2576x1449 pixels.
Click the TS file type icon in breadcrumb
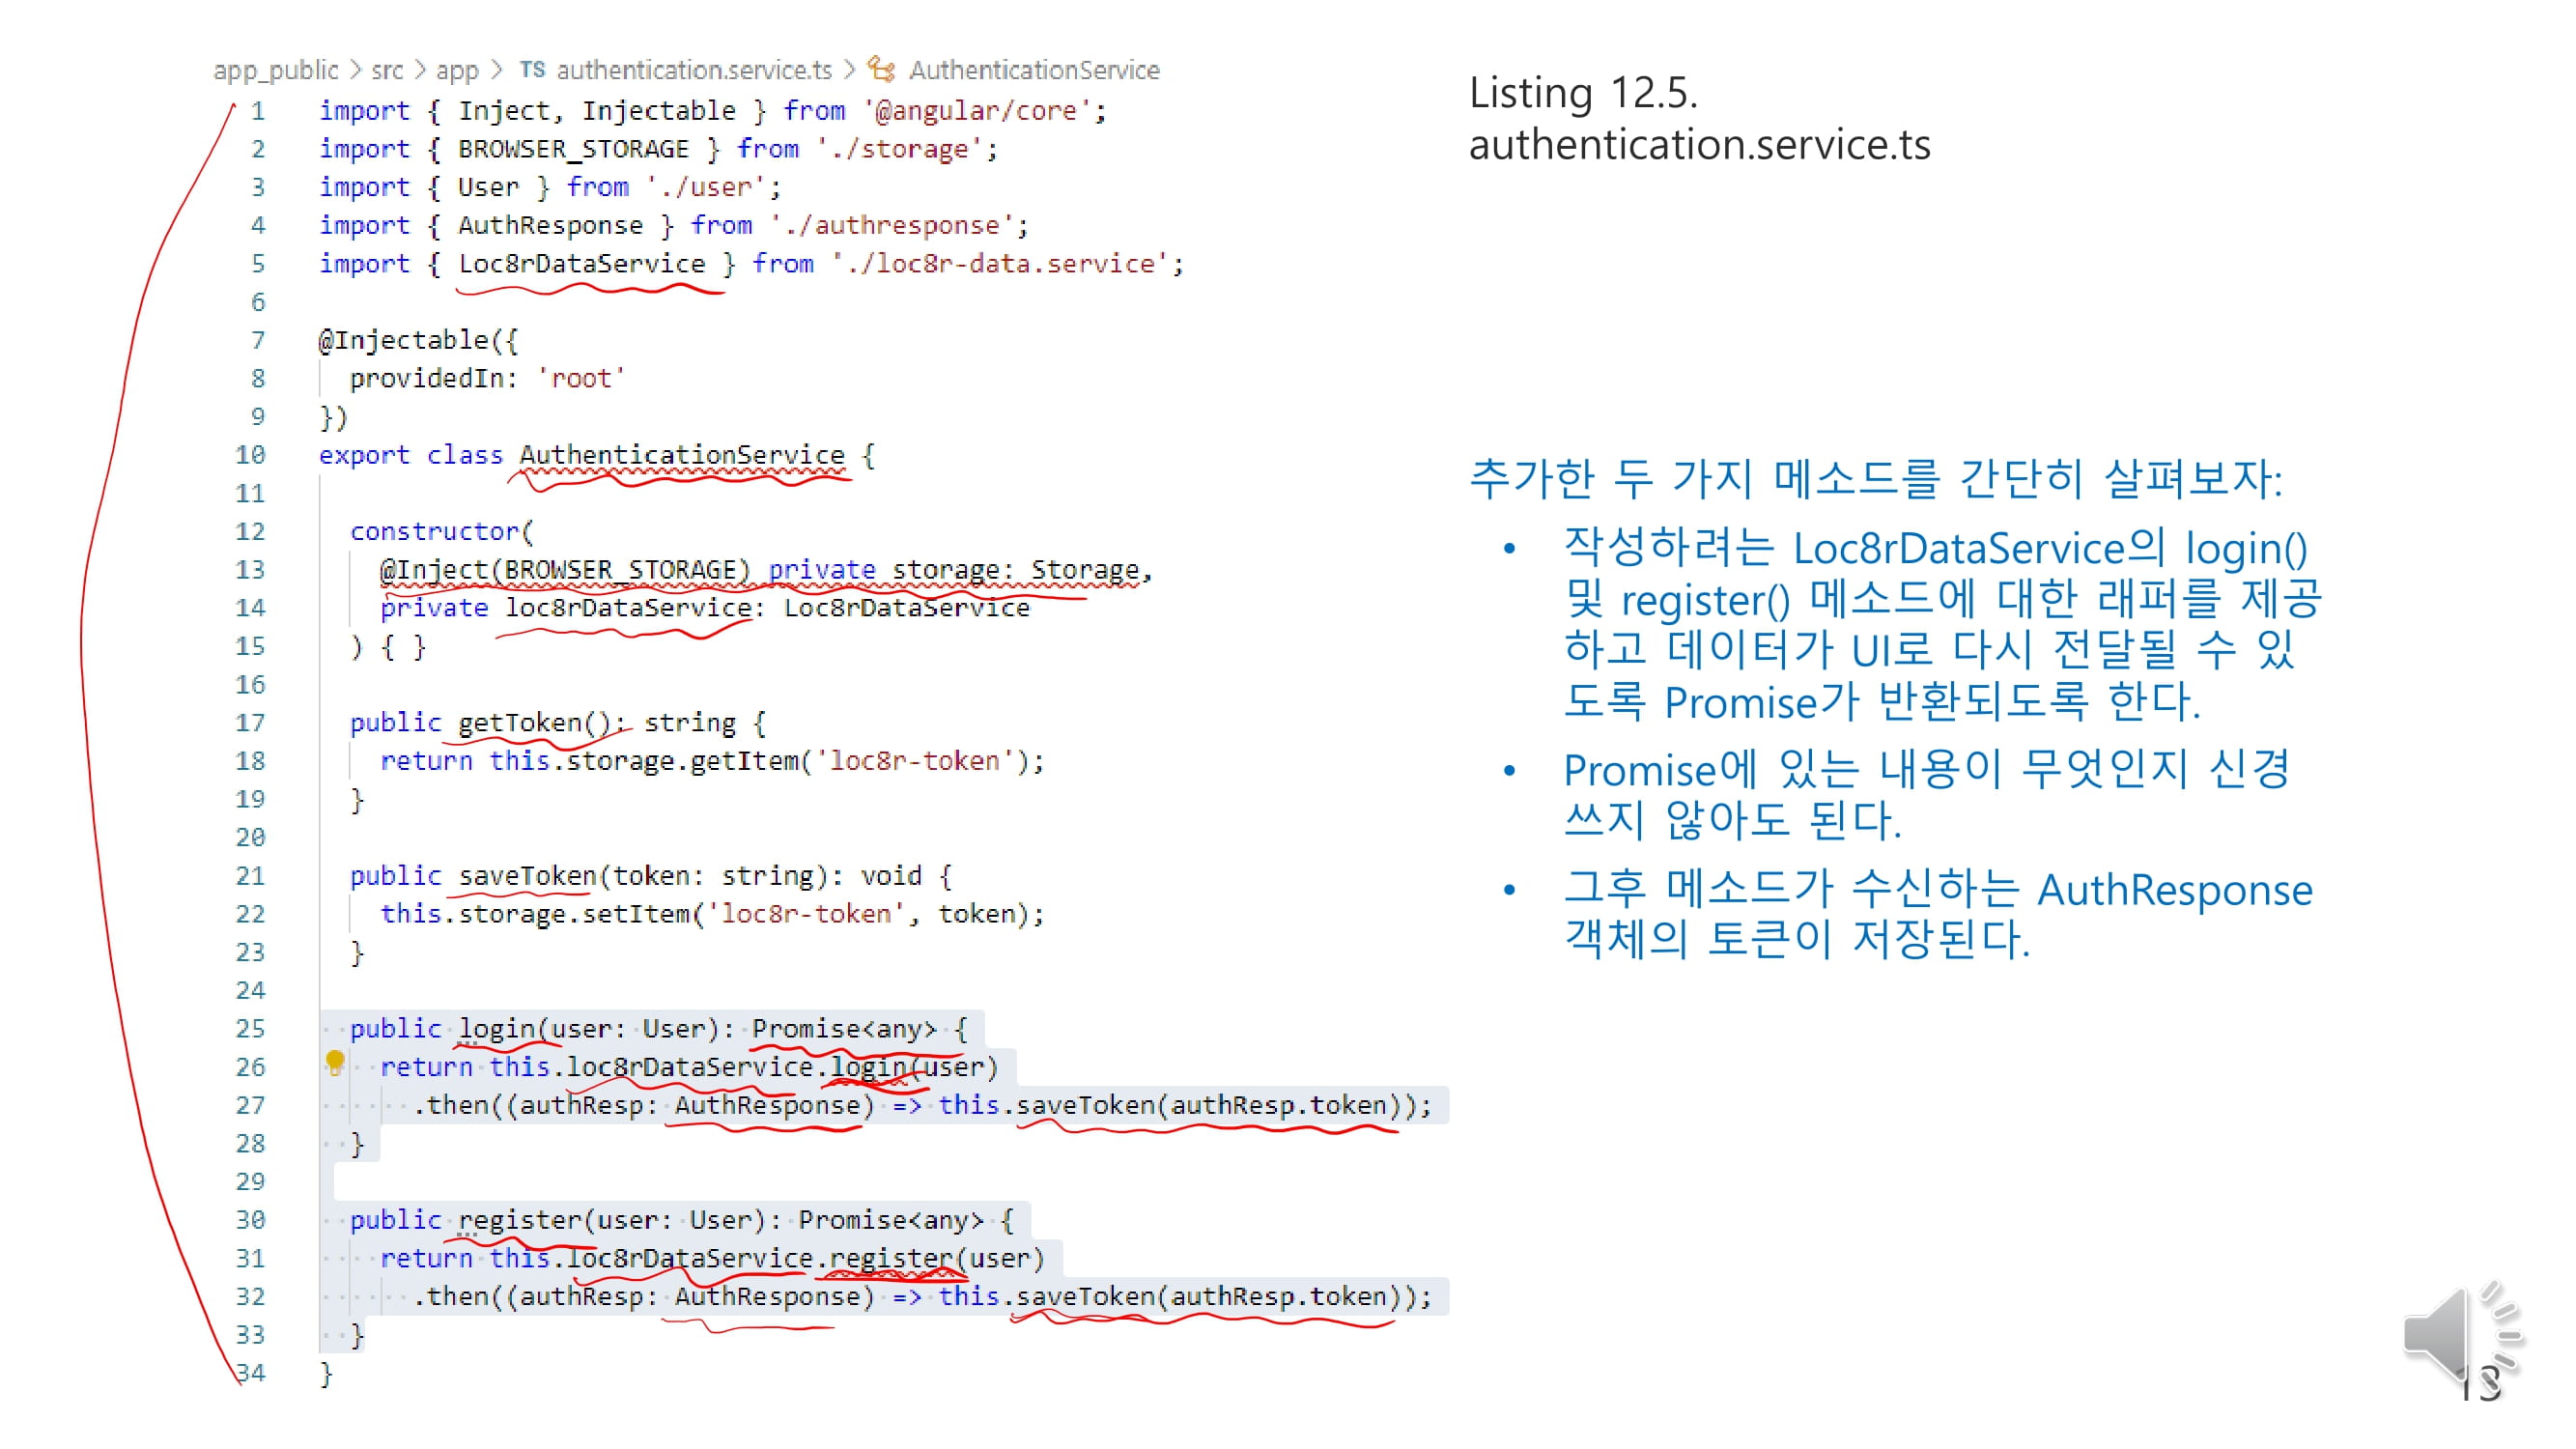pos(532,69)
